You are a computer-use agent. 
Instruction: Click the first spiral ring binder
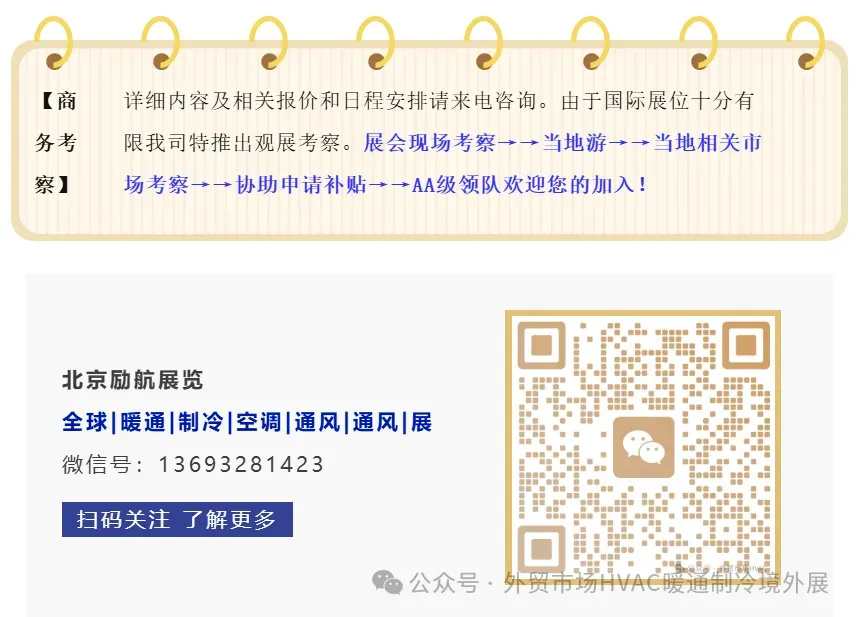point(54,44)
